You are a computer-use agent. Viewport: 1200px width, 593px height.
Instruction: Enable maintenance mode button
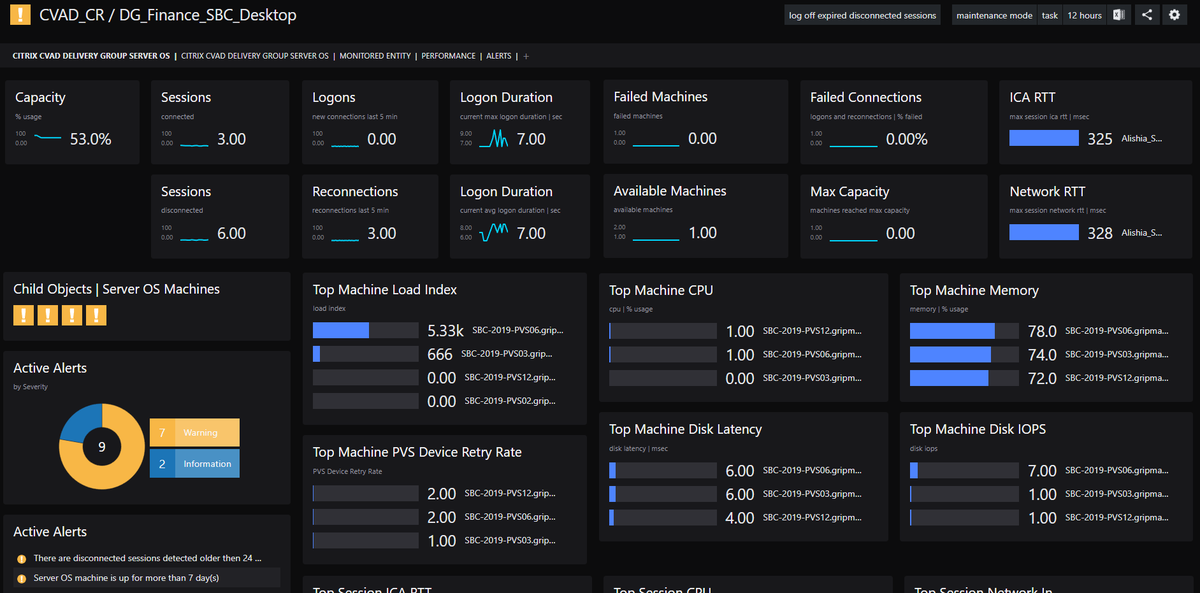coord(994,15)
